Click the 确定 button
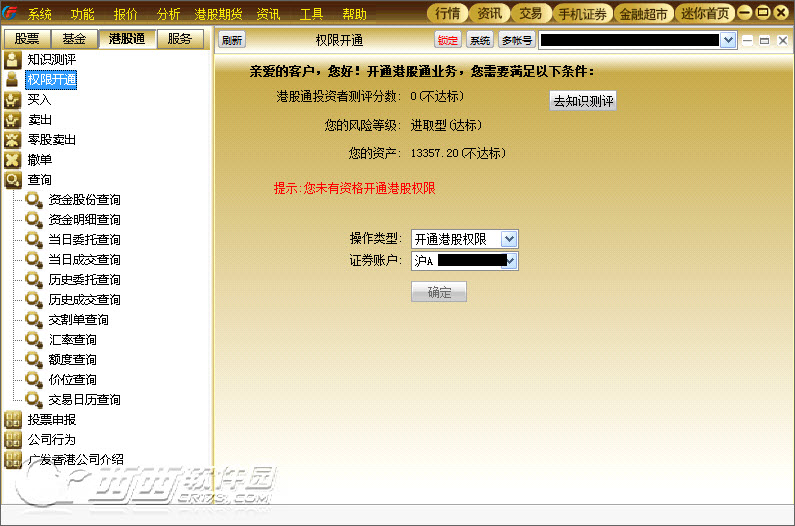The width and height of the screenshot is (795, 526). pos(439,292)
